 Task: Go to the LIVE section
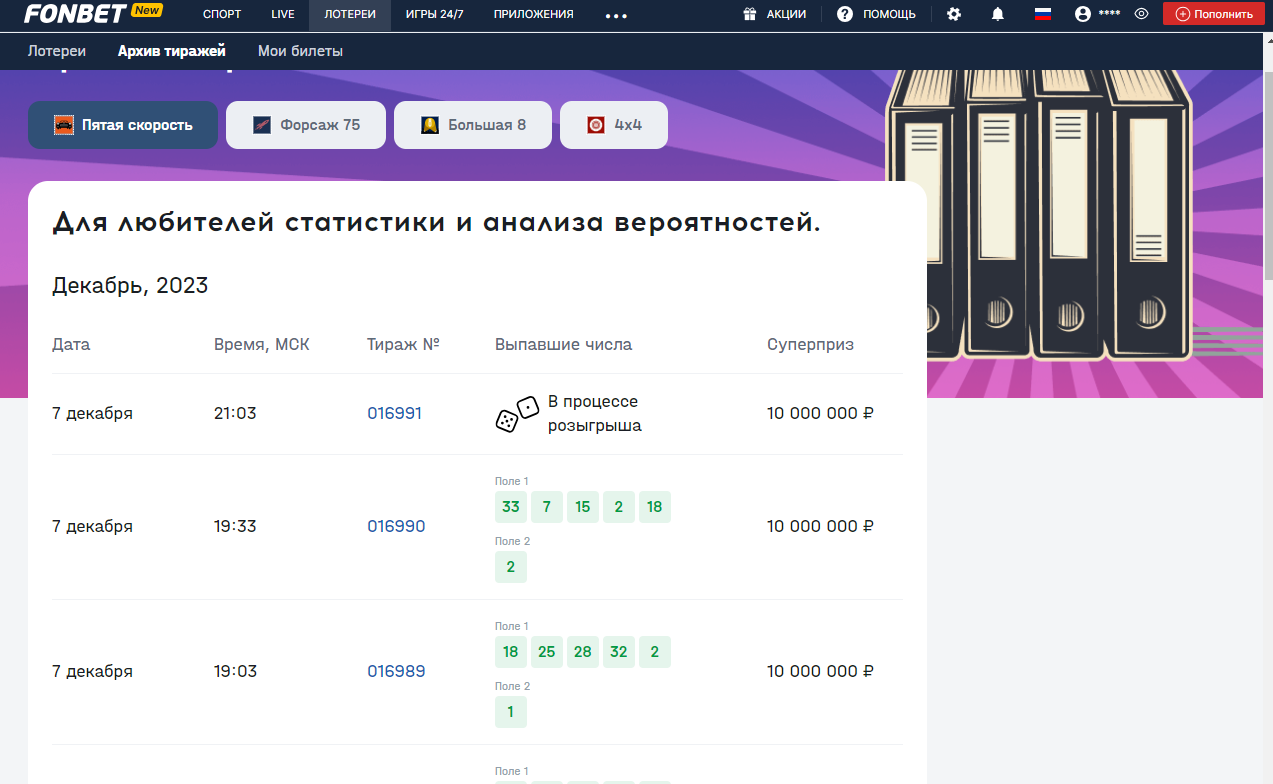pos(283,15)
